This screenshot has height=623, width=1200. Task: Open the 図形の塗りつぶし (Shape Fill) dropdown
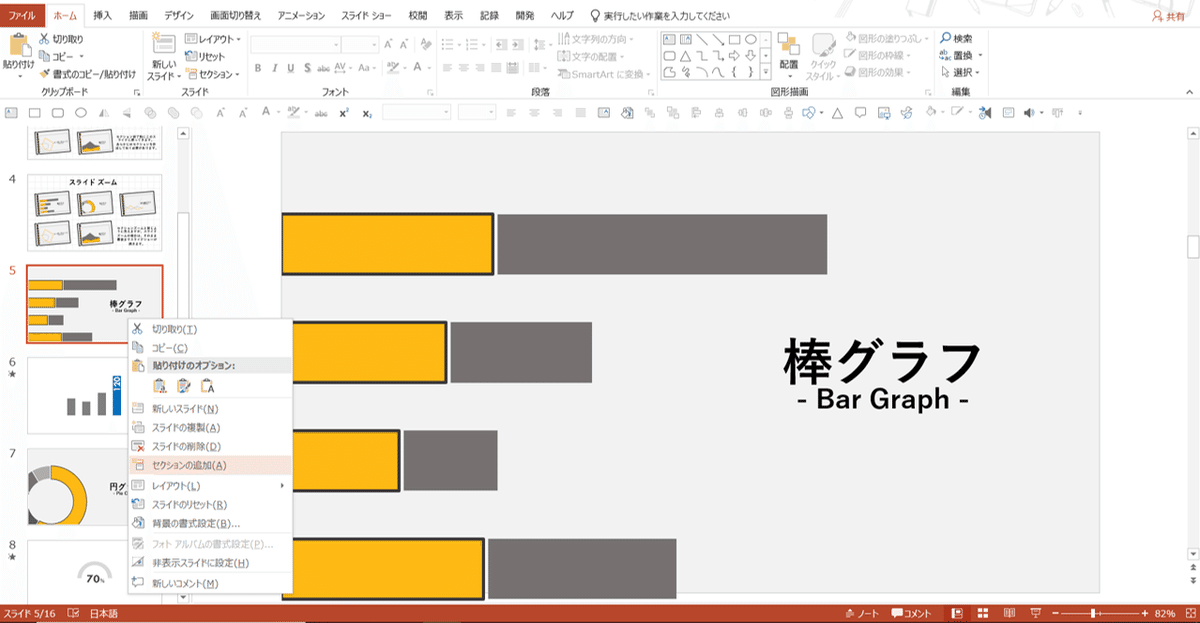coord(887,37)
